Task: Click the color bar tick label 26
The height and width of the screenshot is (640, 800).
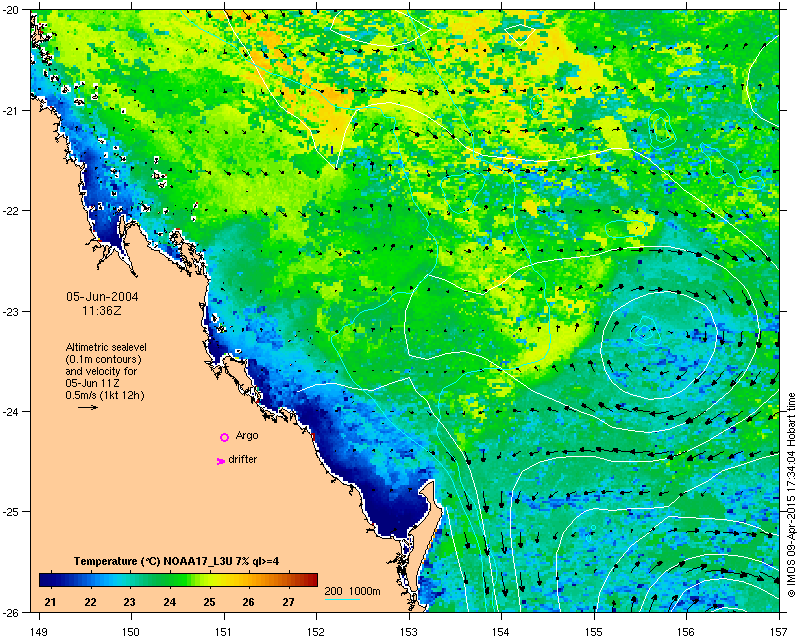Action: click(x=248, y=602)
